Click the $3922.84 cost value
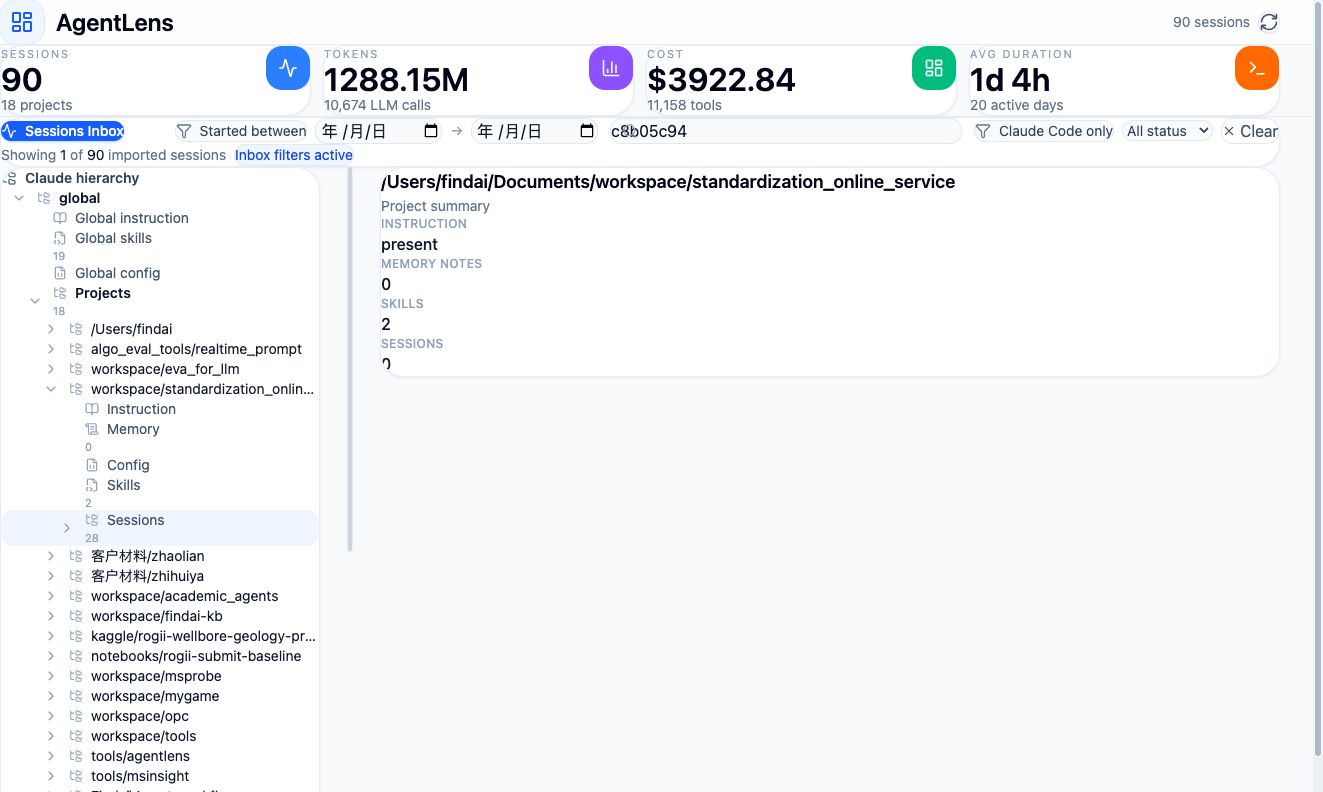 (721, 79)
